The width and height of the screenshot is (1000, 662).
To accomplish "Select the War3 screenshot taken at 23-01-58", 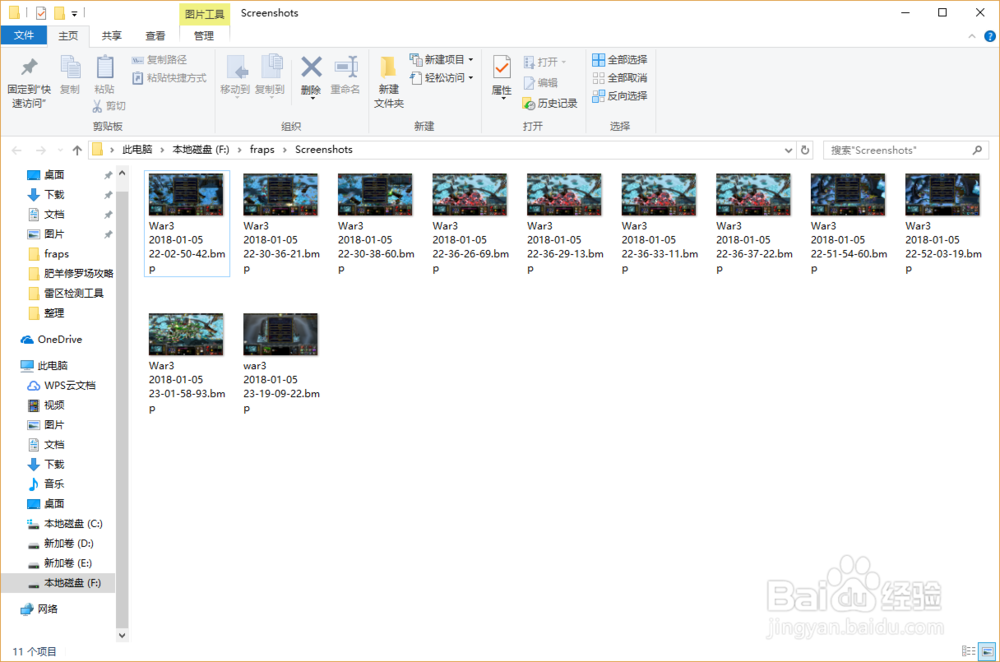I will point(186,334).
